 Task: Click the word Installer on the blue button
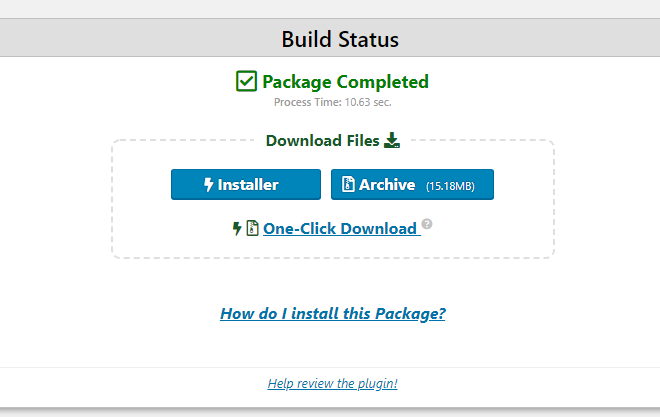pyautogui.click(x=248, y=184)
